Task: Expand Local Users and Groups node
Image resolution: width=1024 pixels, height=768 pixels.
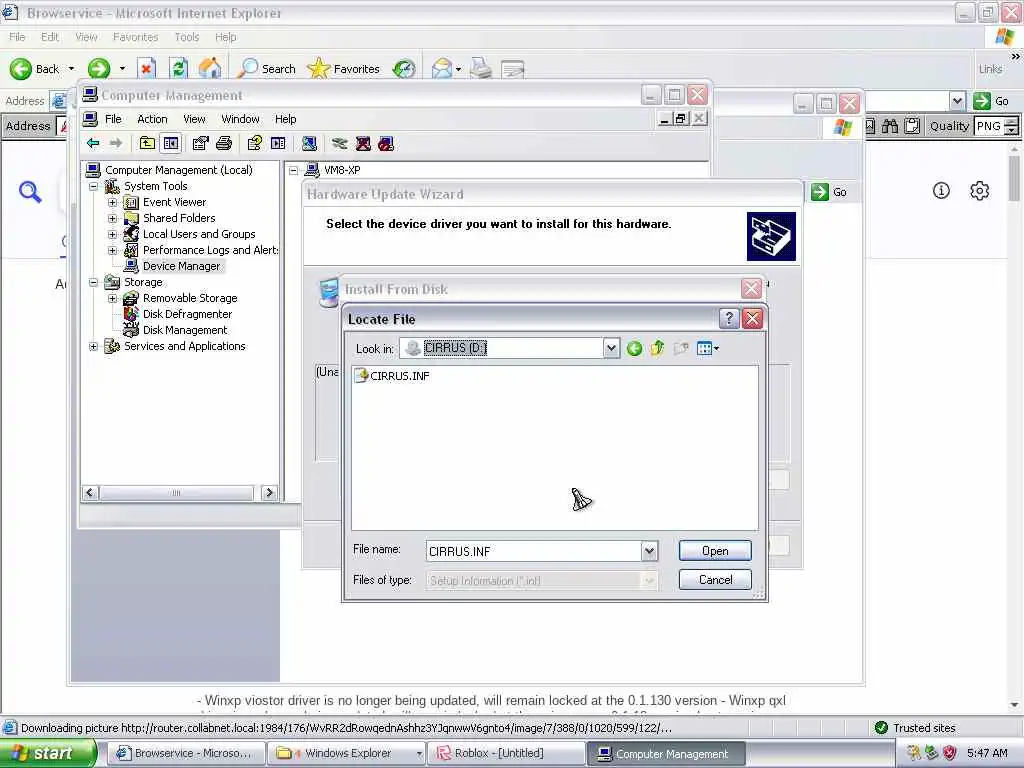Action: [x=112, y=234]
